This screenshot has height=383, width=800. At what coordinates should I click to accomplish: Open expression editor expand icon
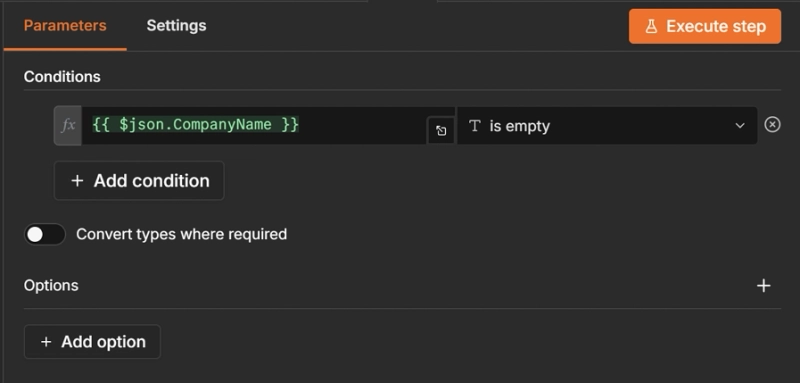tap(441, 131)
